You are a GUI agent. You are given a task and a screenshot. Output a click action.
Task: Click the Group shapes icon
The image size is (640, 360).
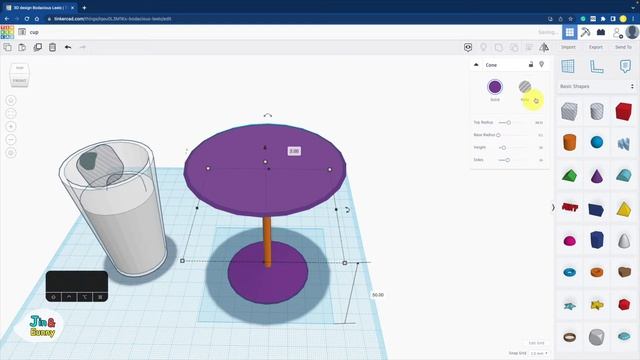499,47
